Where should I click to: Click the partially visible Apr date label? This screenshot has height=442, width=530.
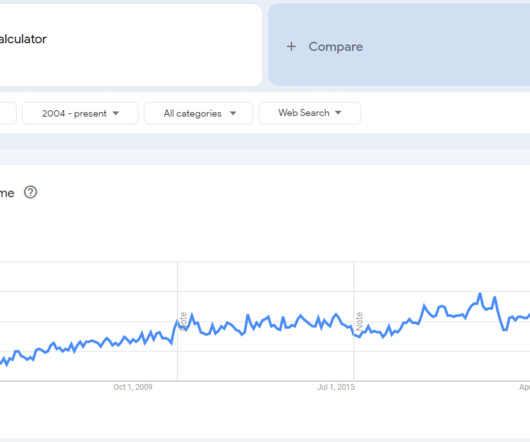click(x=524, y=387)
